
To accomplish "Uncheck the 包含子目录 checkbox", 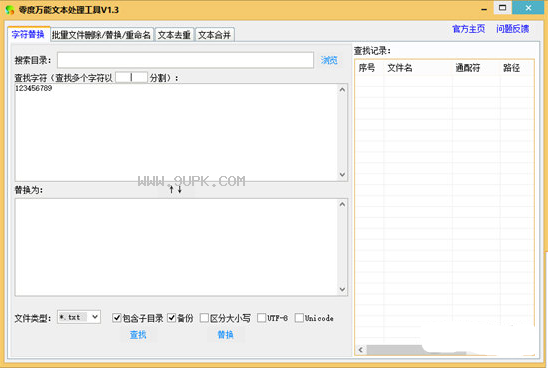I will [117, 318].
